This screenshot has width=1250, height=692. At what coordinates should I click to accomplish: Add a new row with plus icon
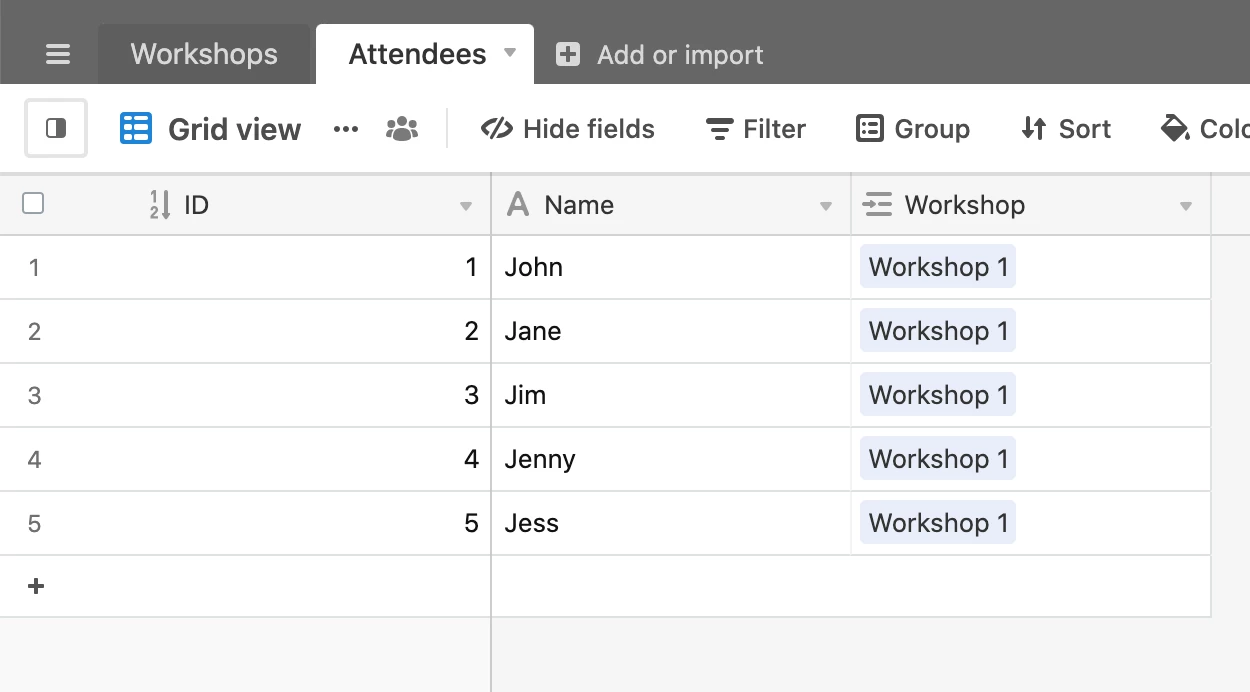pos(36,586)
